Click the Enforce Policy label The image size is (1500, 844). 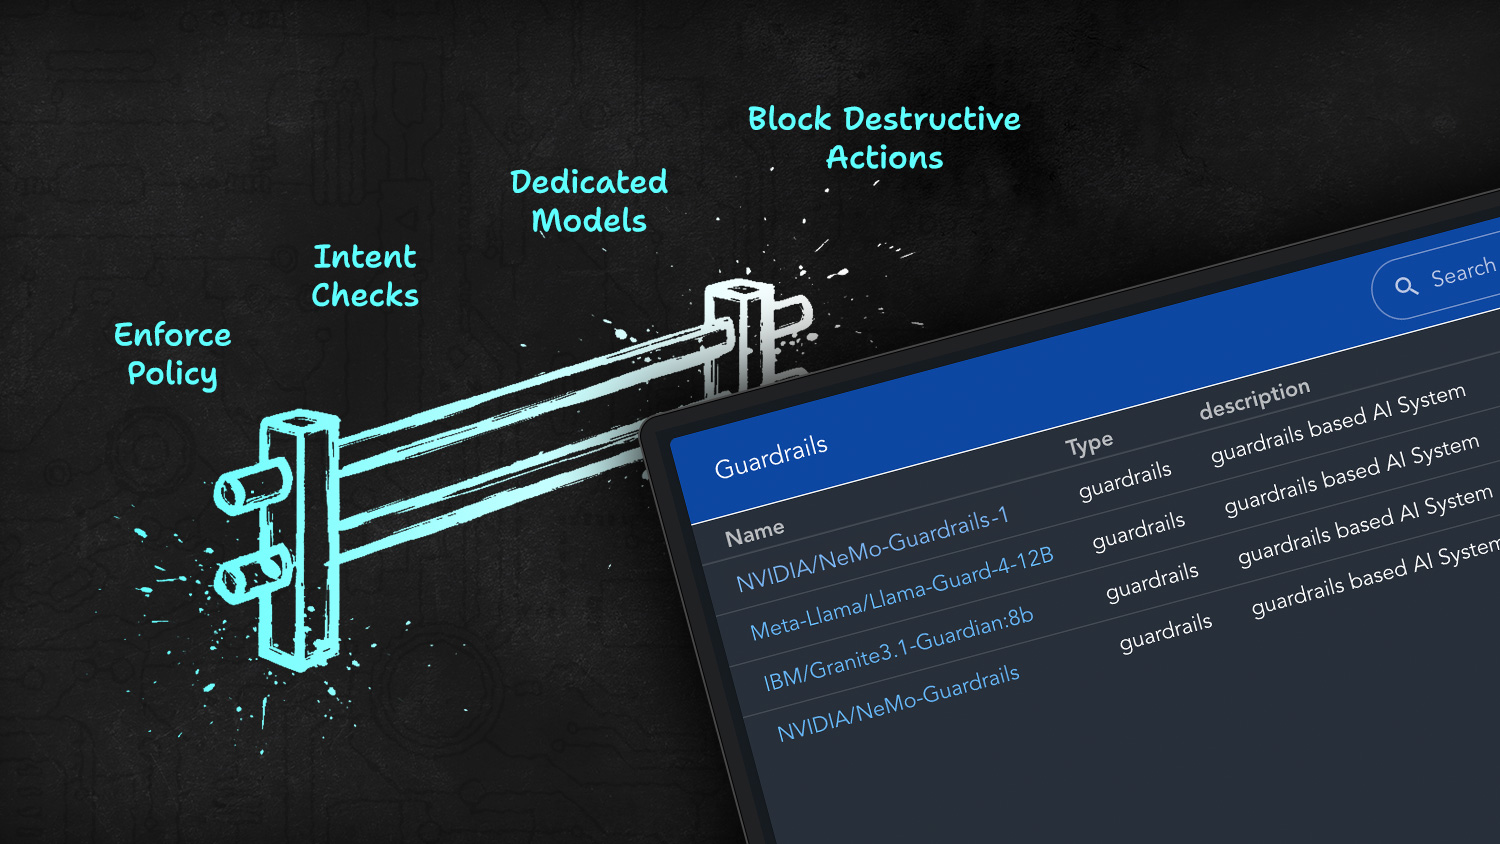(172, 354)
